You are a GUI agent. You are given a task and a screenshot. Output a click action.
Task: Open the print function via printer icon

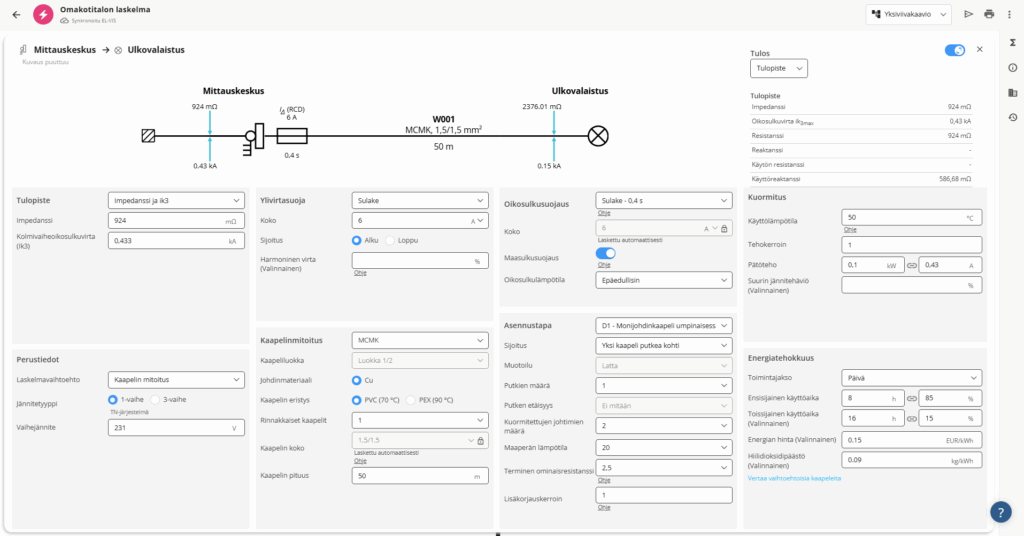click(989, 14)
